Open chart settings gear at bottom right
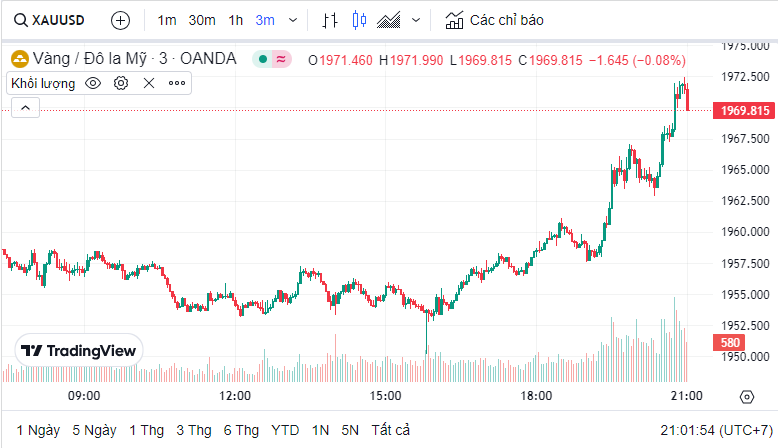The image size is (778, 448). point(746,397)
